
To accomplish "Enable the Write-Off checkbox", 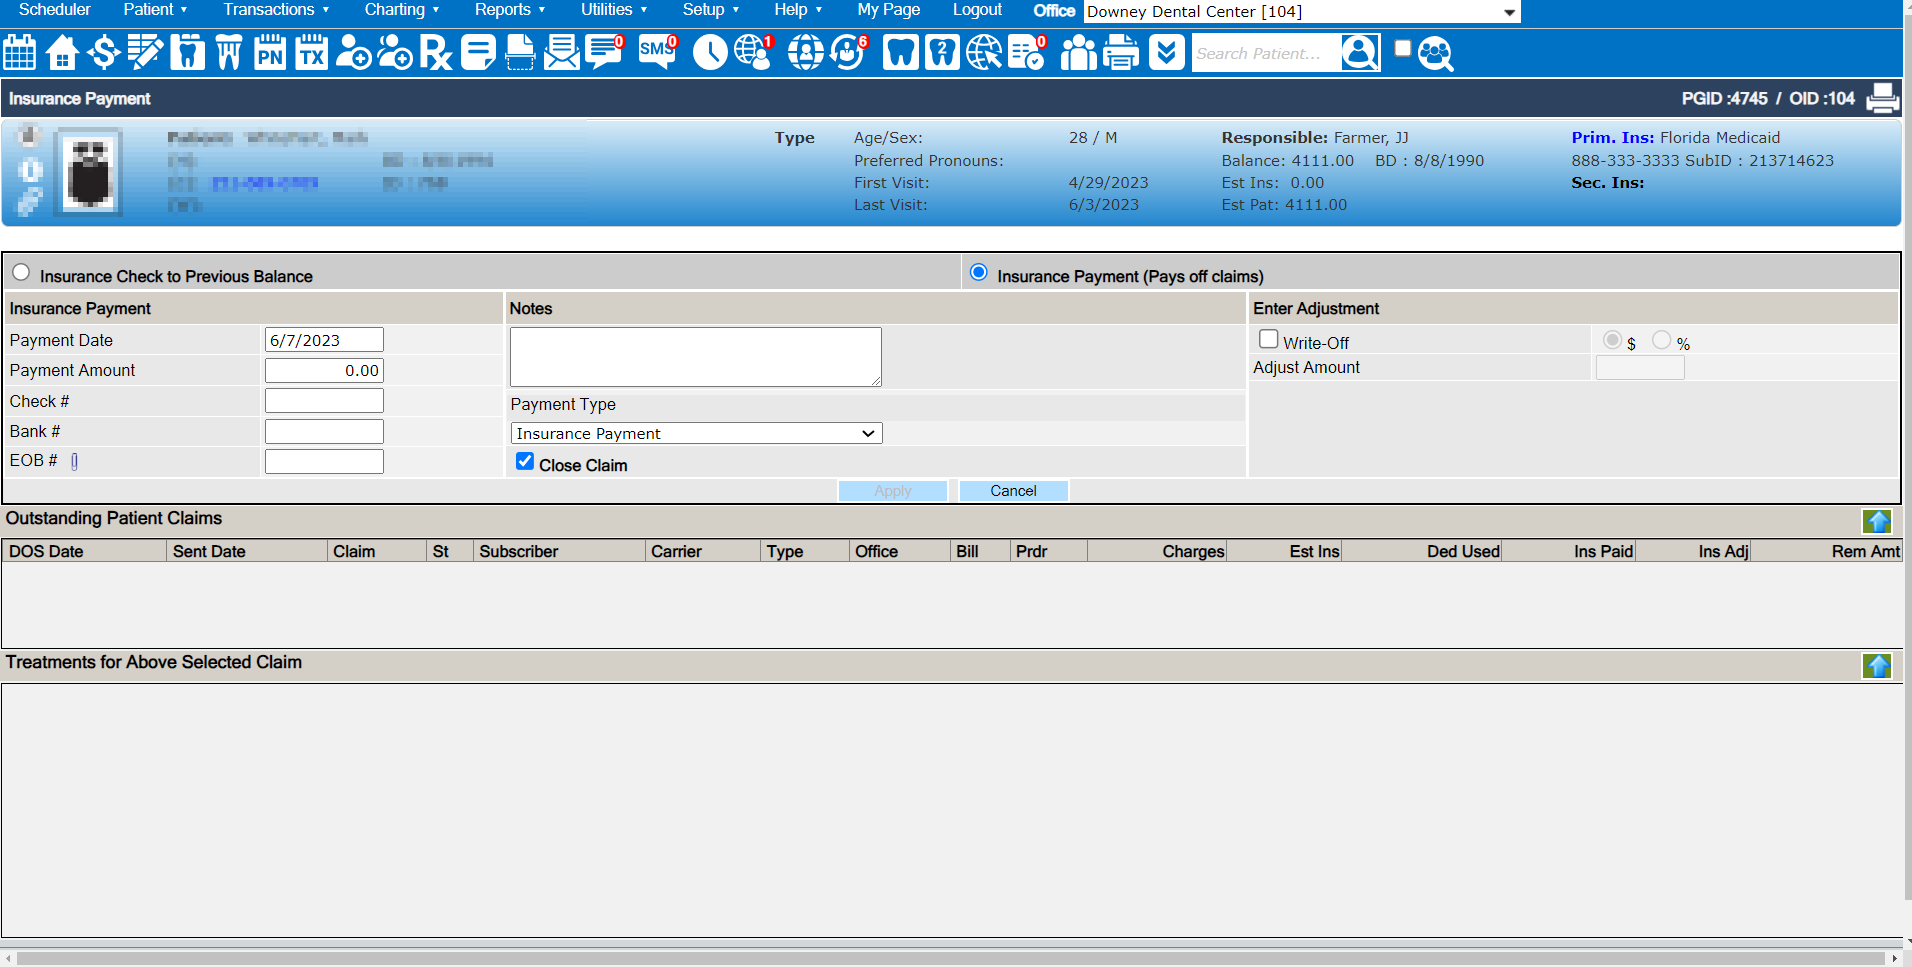I will 1268,339.
